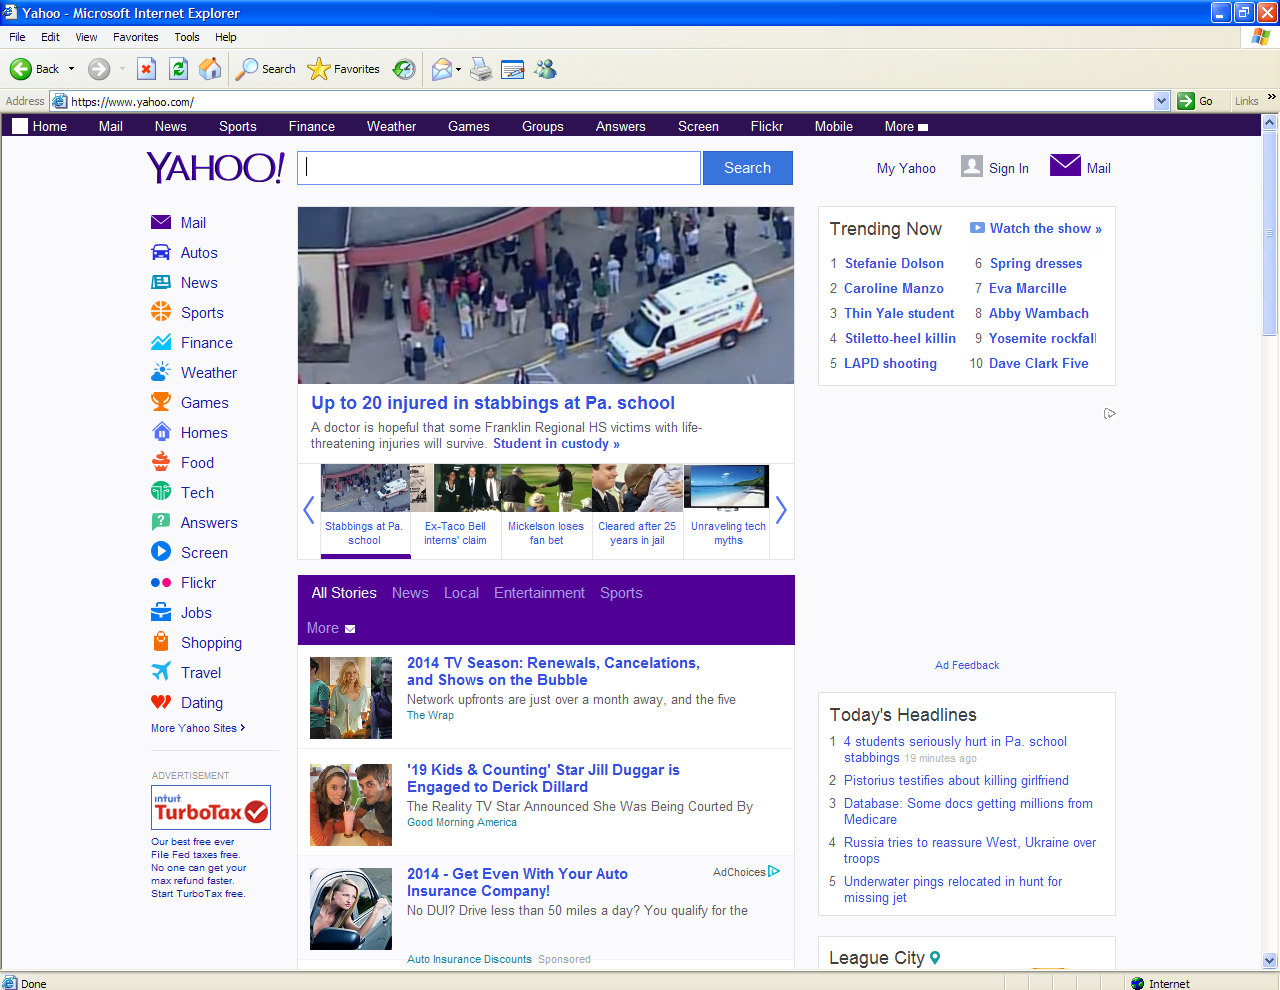Click the Autos car icon in sidebar
The width and height of the screenshot is (1280, 990).
(161, 253)
